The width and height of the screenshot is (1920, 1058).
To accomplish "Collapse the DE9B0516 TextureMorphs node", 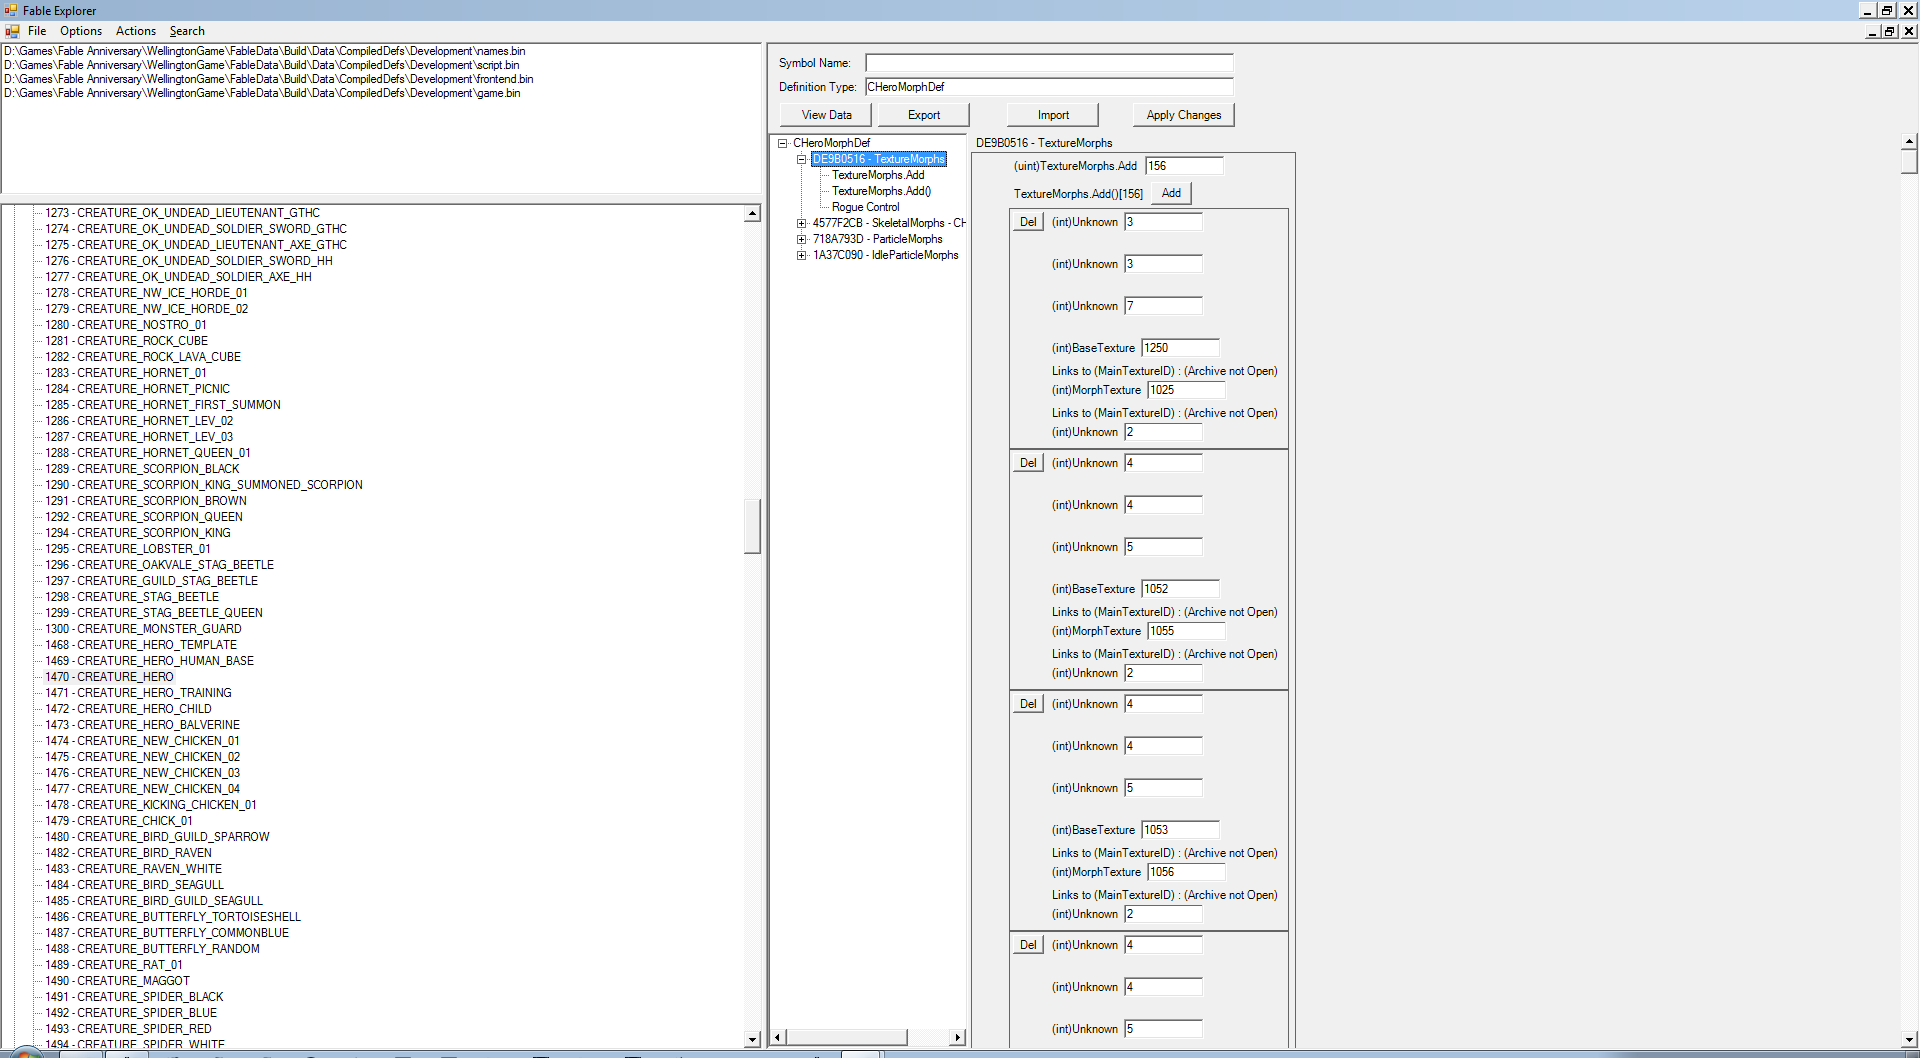I will [x=801, y=159].
